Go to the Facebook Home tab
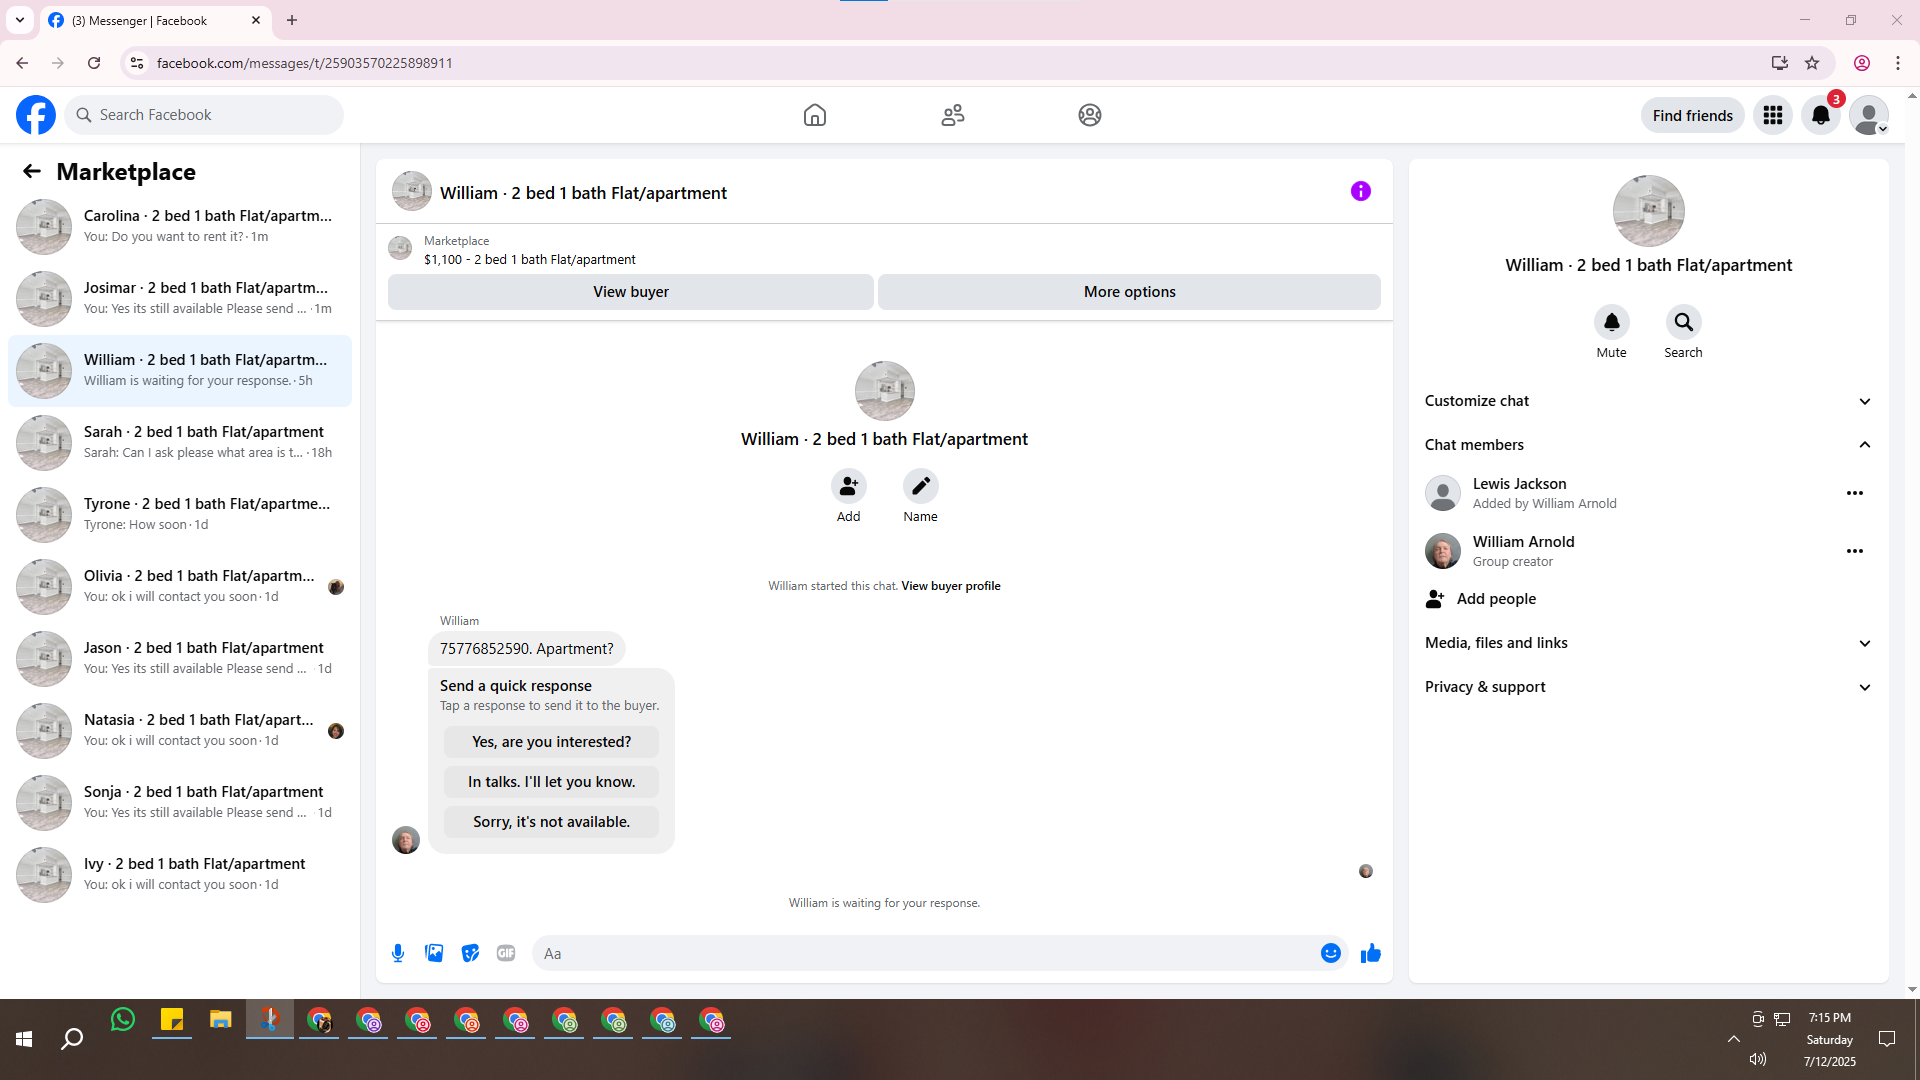The image size is (1920, 1080). pos(814,115)
